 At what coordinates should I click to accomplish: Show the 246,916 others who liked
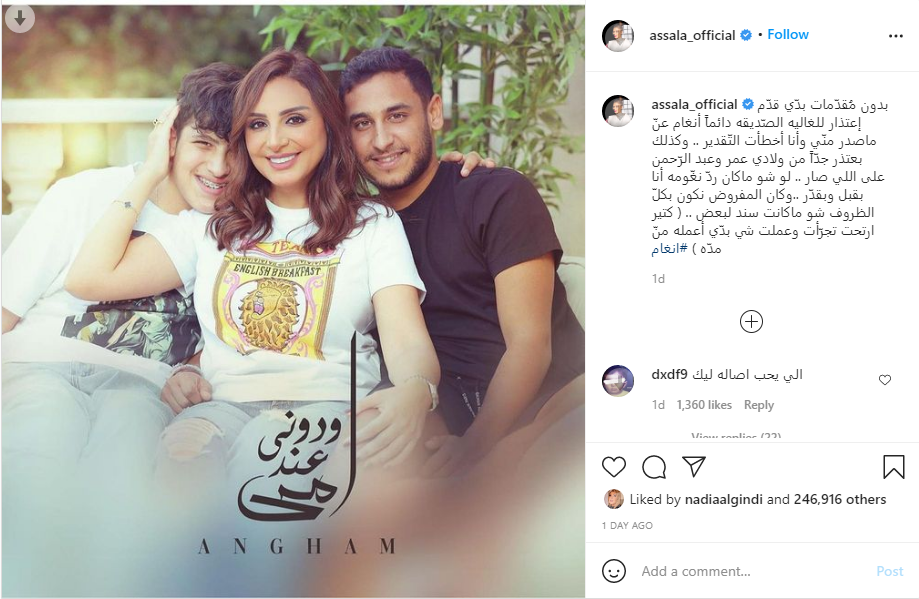pos(840,499)
